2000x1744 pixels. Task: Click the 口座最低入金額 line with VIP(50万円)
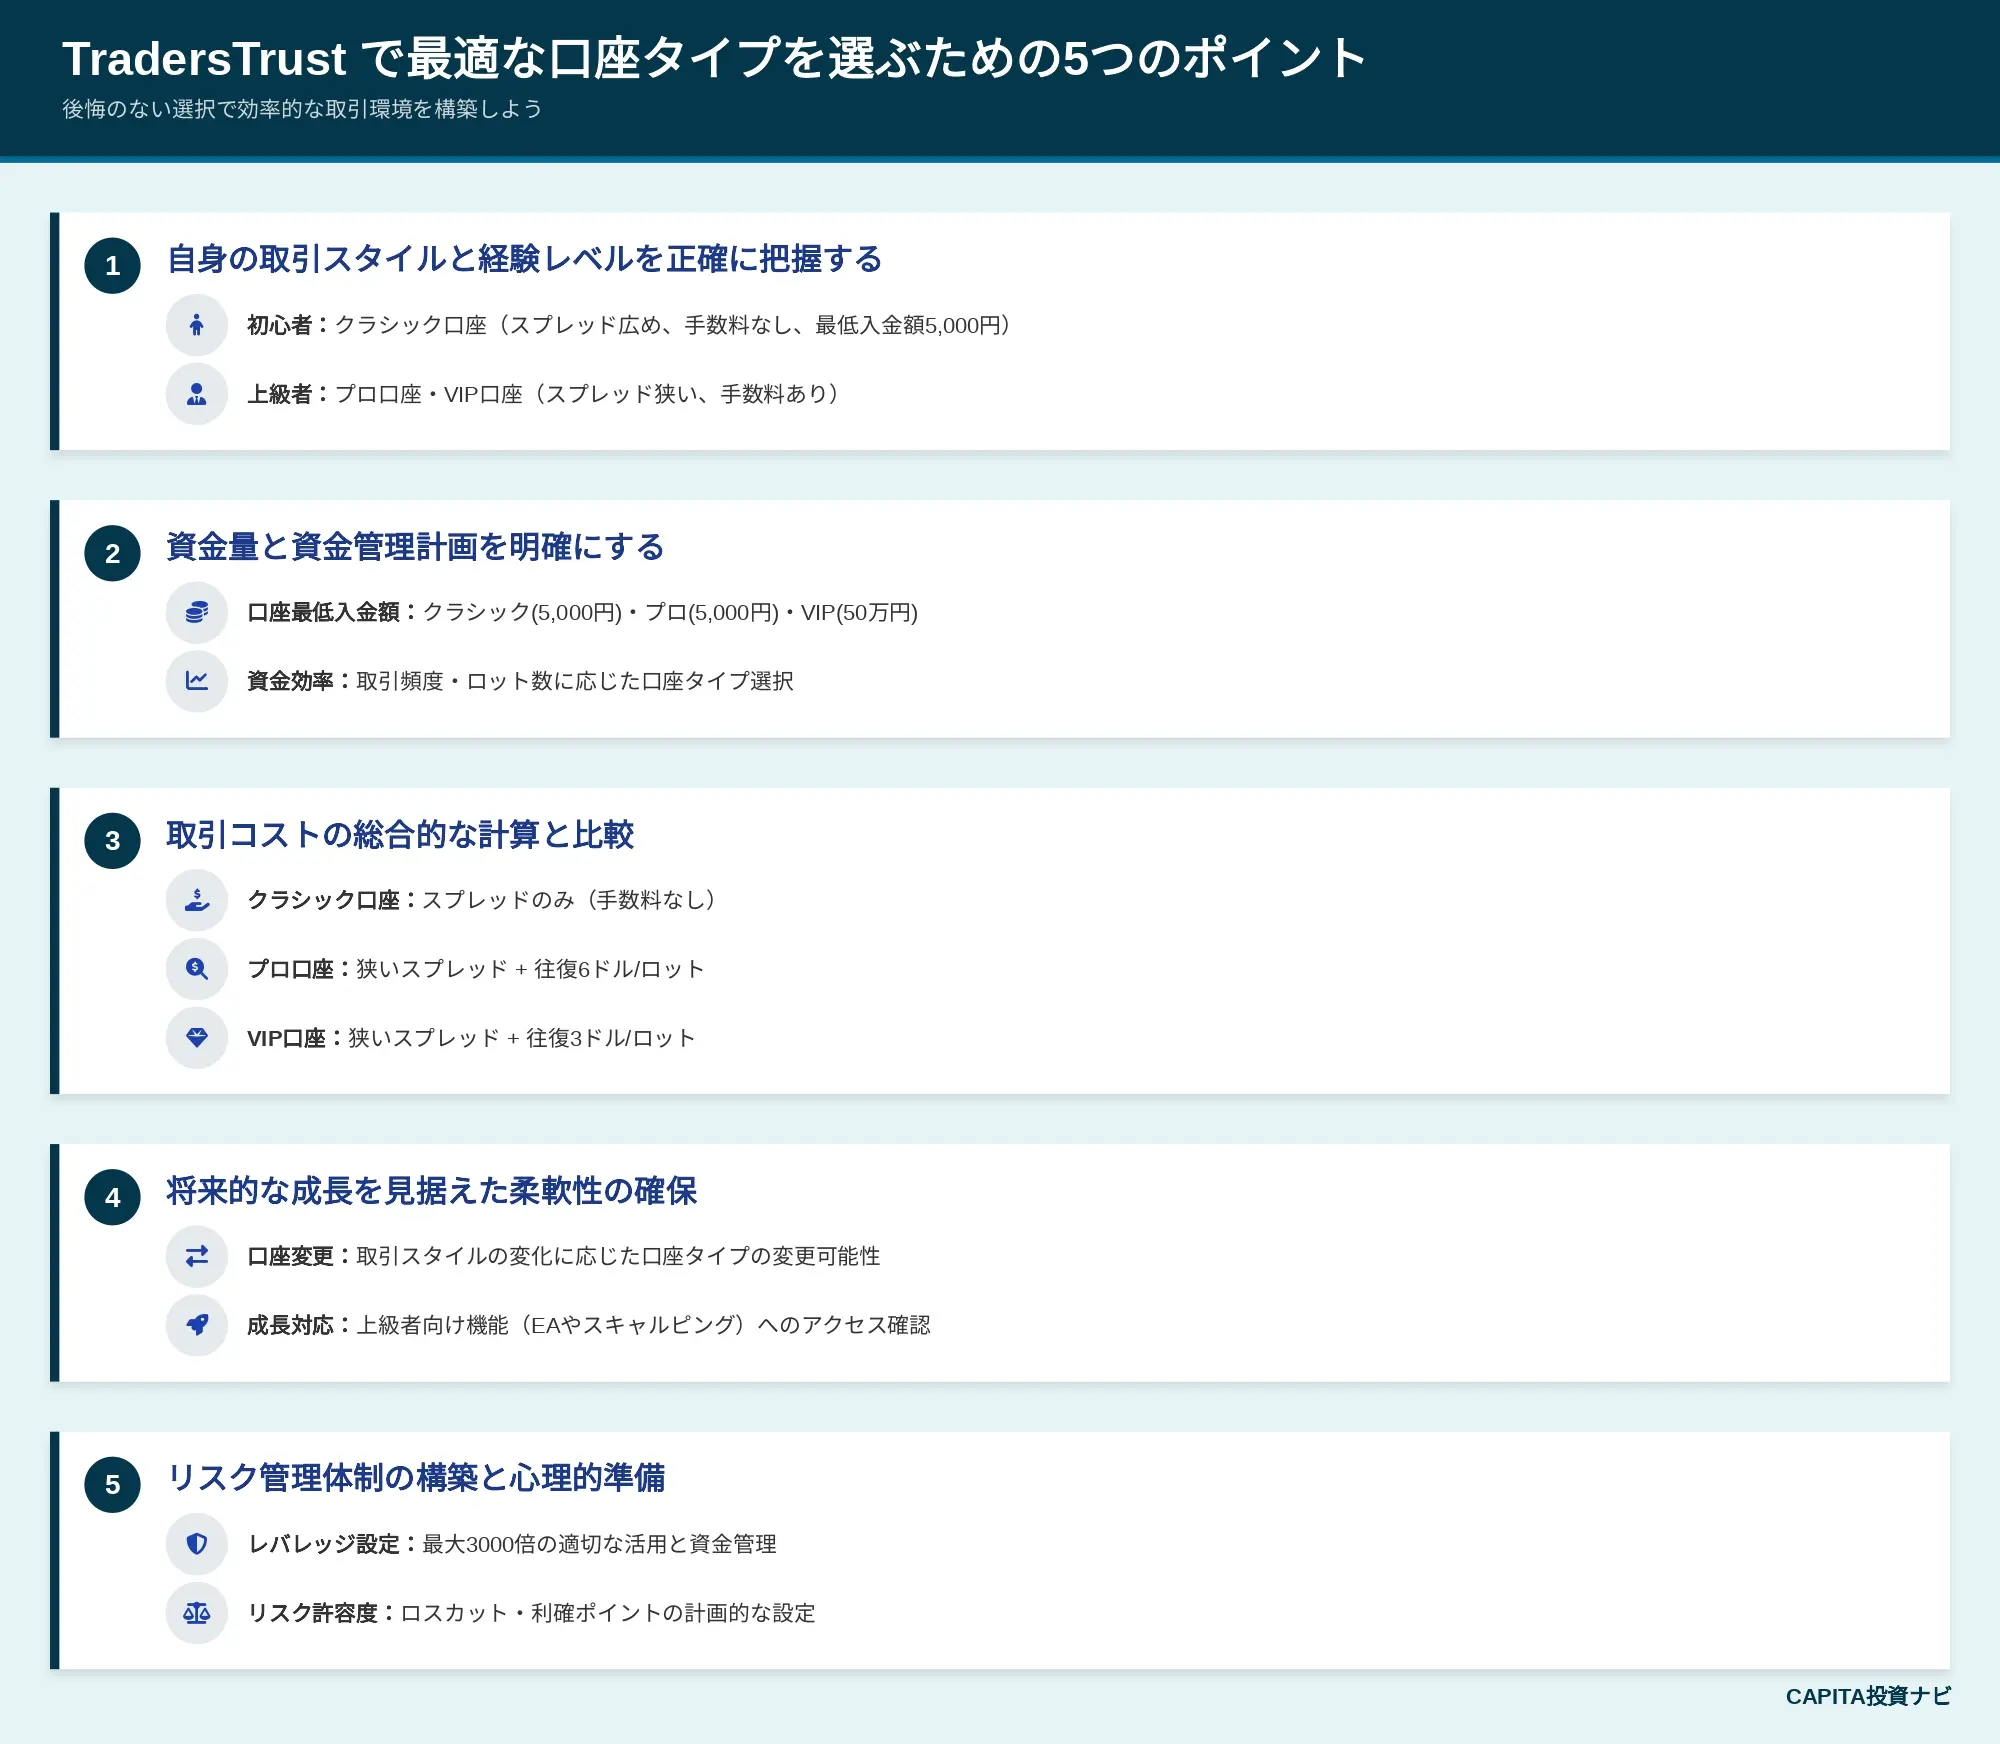582,612
